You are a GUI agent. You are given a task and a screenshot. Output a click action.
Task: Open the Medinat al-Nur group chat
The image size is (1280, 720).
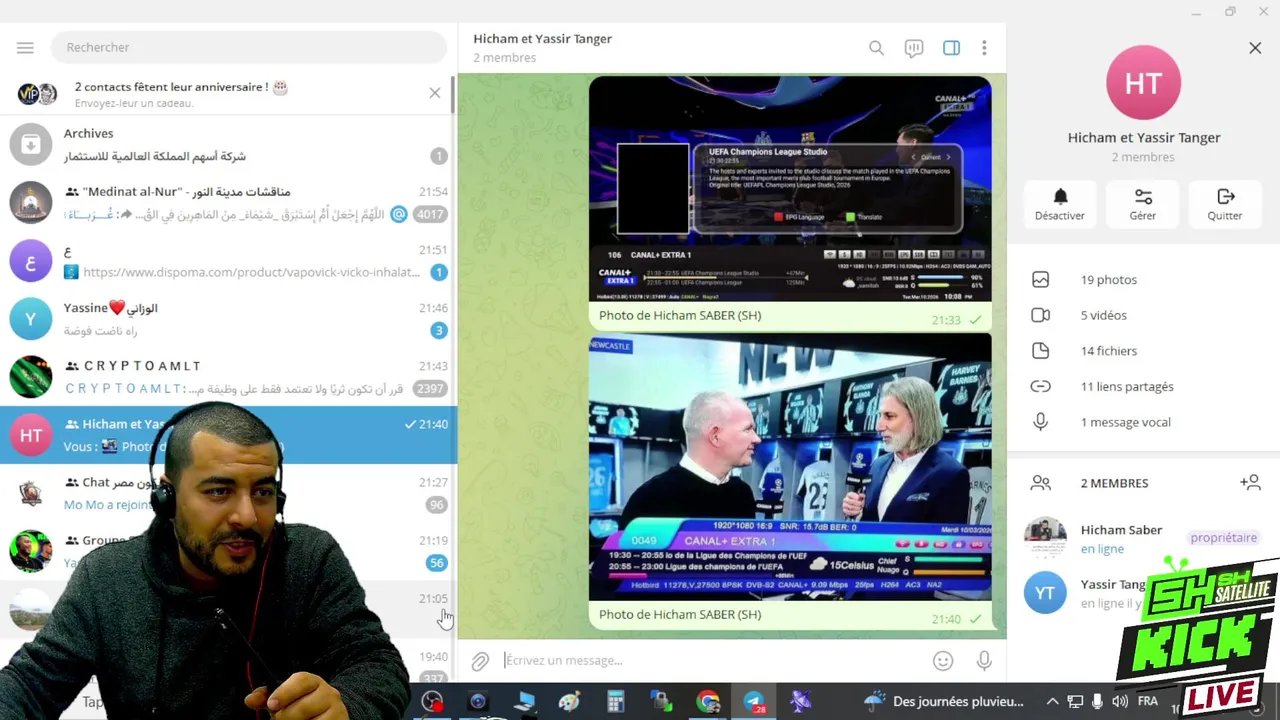coord(228,202)
